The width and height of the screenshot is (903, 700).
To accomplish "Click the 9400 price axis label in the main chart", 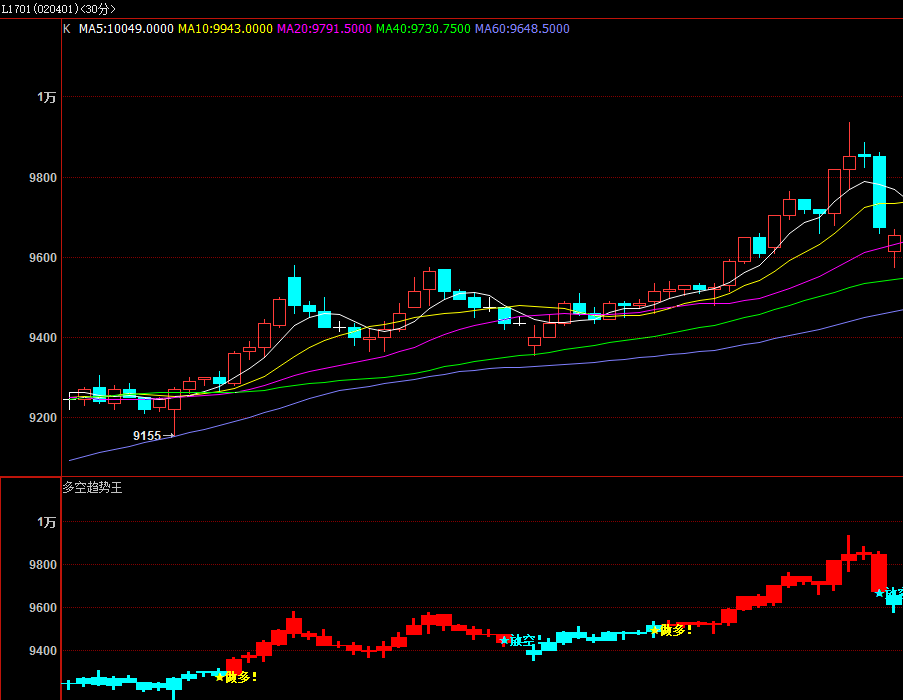I will tap(43, 338).
